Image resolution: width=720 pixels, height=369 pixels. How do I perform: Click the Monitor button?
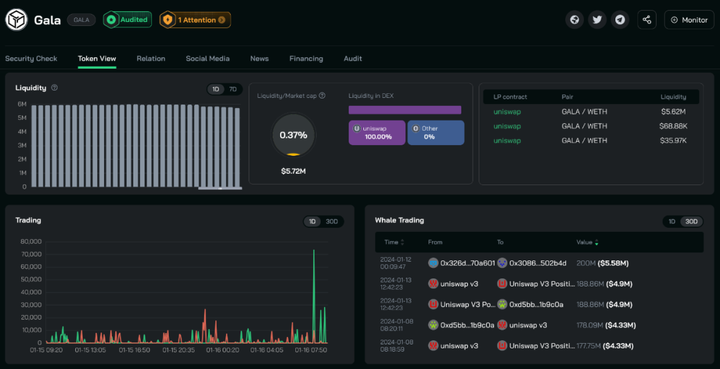coord(689,20)
